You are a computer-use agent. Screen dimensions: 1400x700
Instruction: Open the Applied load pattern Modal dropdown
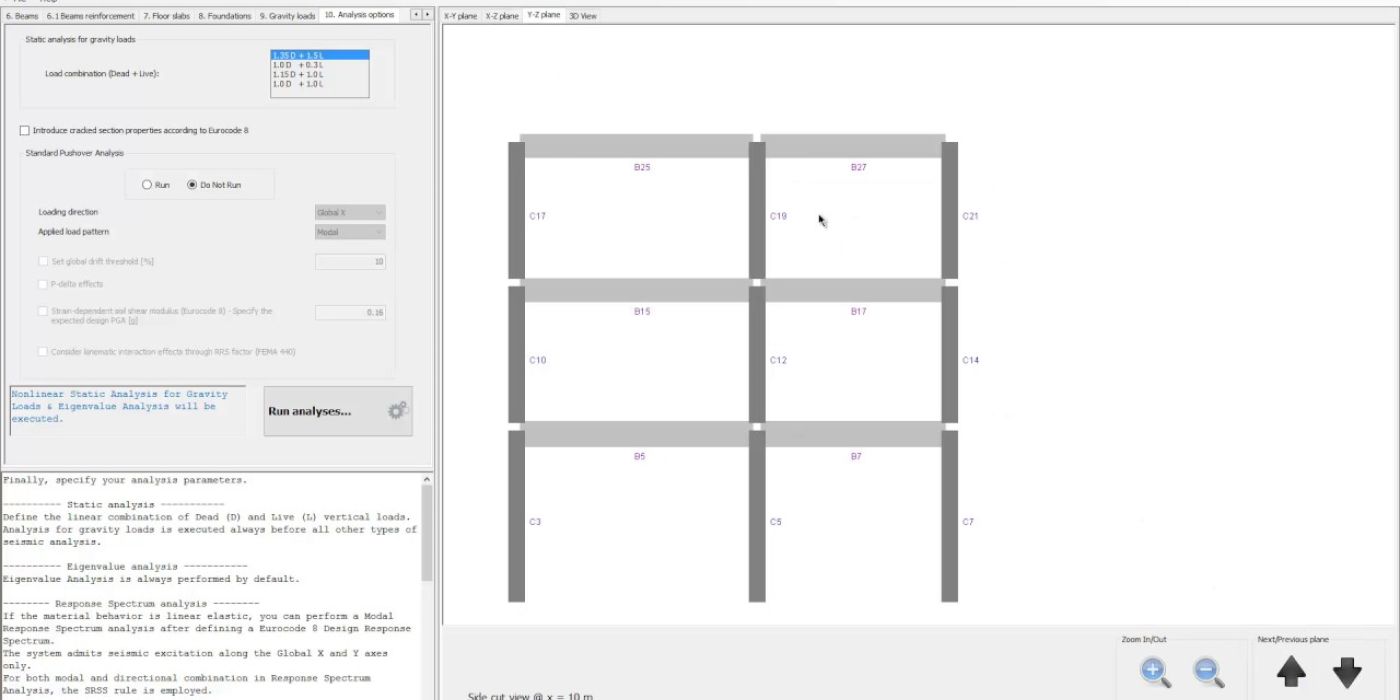click(x=350, y=232)
